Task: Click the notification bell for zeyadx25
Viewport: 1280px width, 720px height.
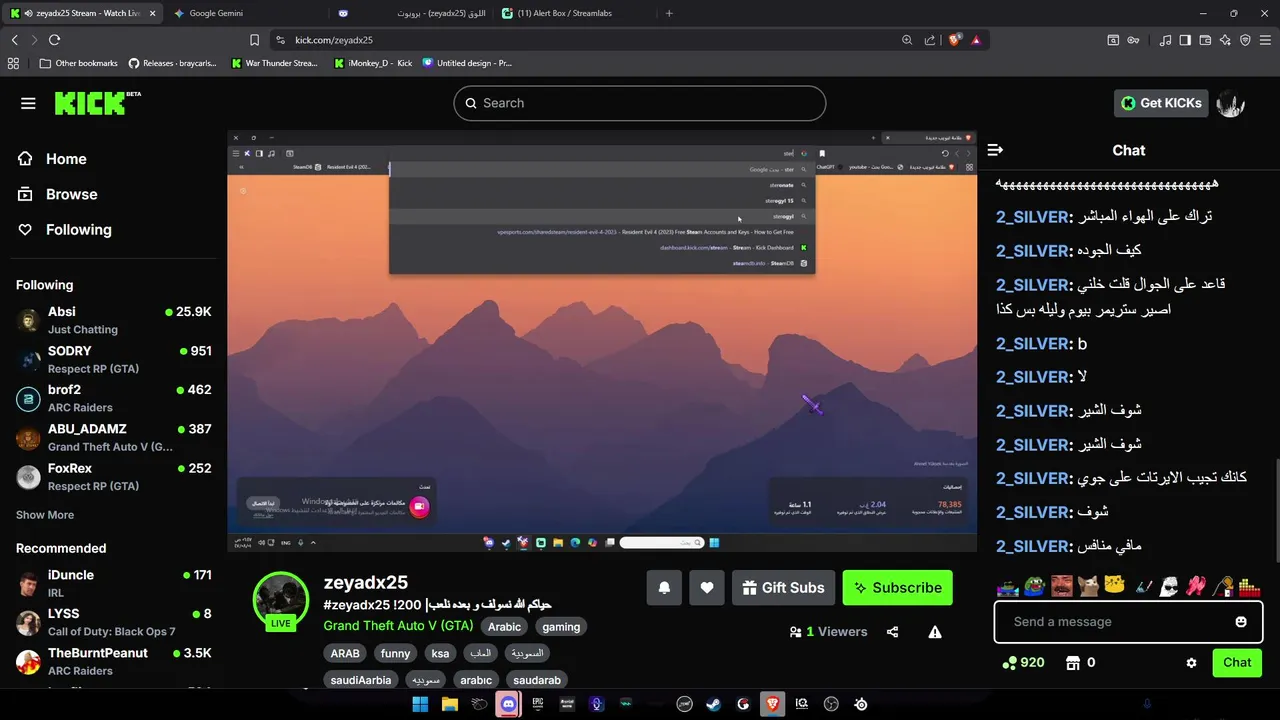Action: click(x=664, y=588)
